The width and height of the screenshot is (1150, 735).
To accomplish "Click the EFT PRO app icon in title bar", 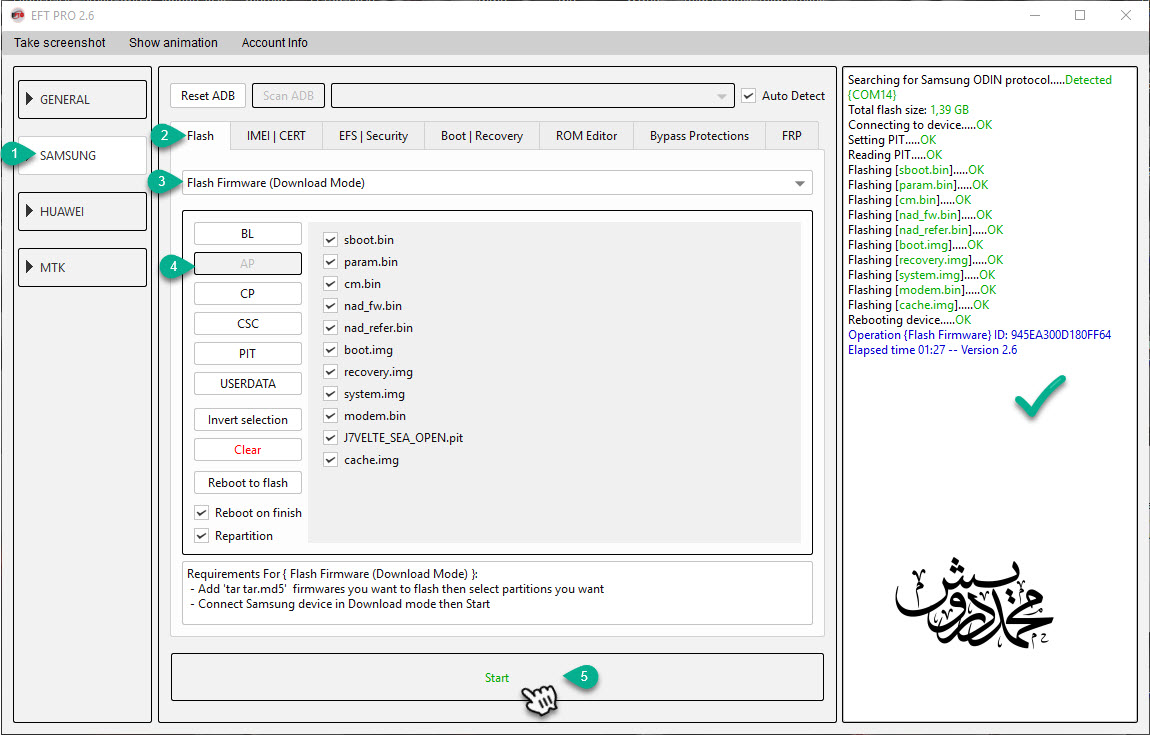I will (18, 15).
